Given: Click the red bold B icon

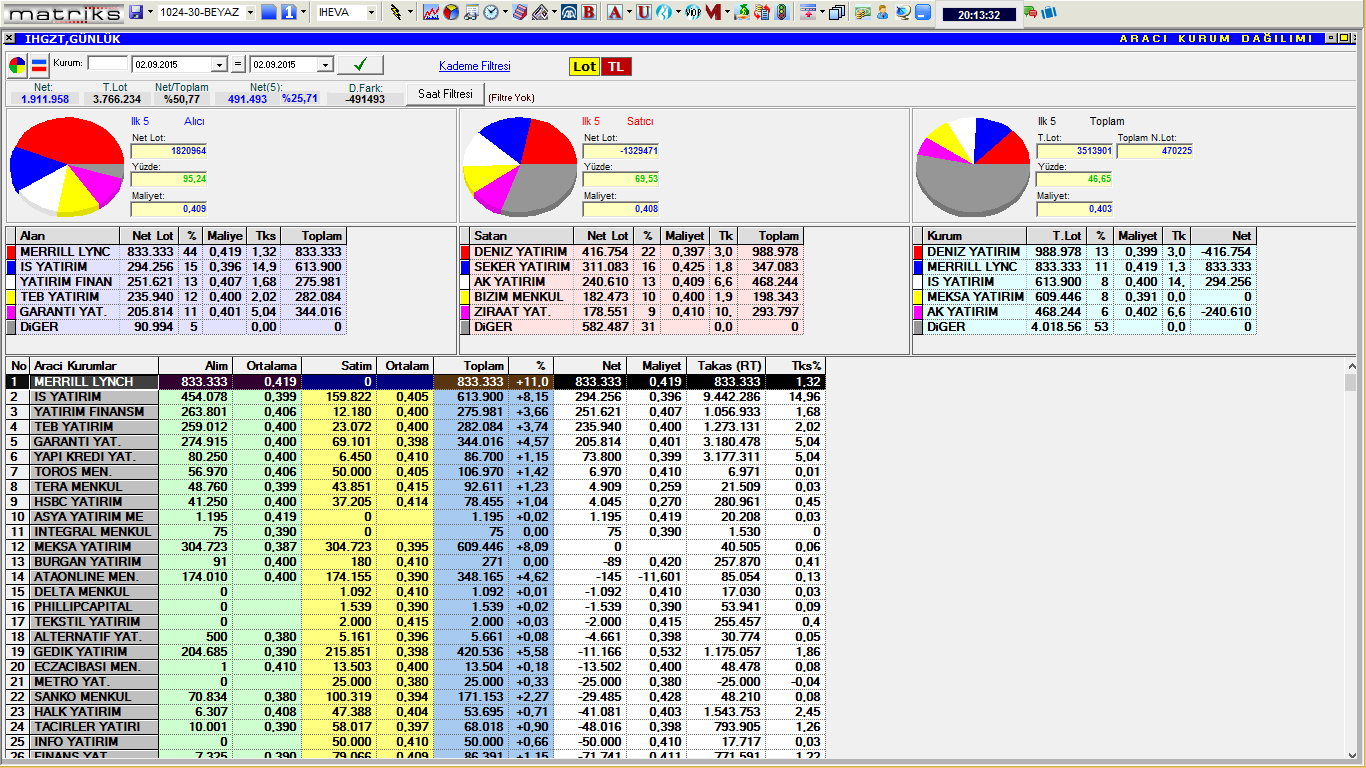Looking at the screenshot, I should pos(589,13).
